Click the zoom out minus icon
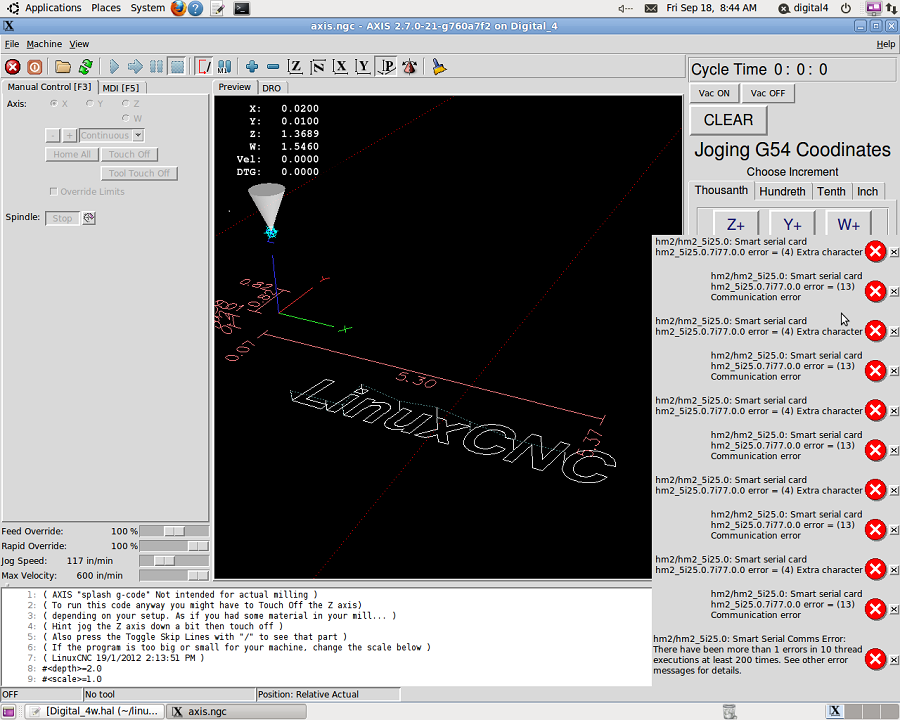Screen dimensions: 900x720 pos(273,67)
